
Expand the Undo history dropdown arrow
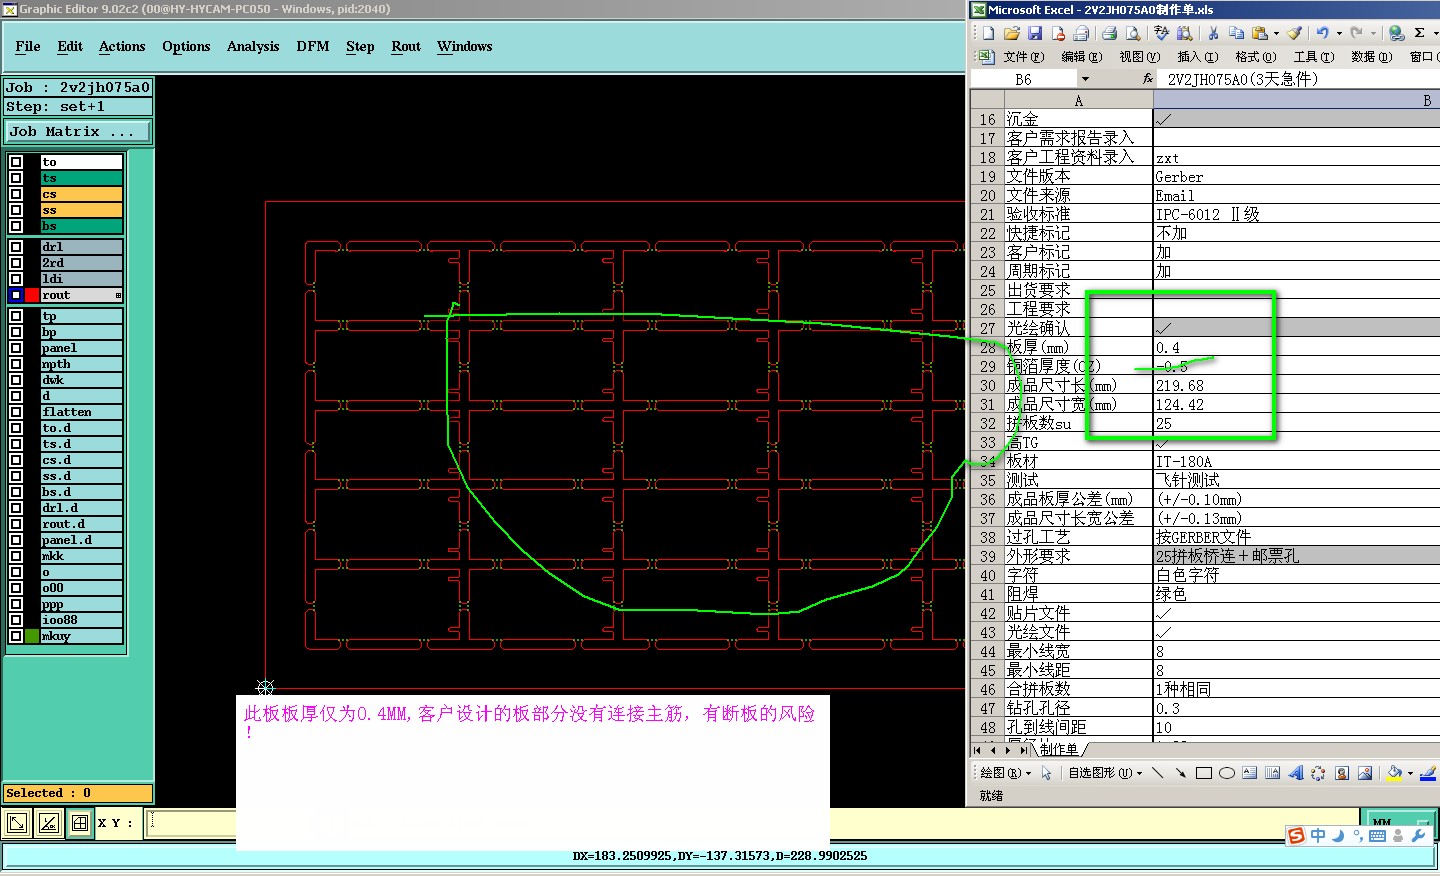tap(1339, 33)
